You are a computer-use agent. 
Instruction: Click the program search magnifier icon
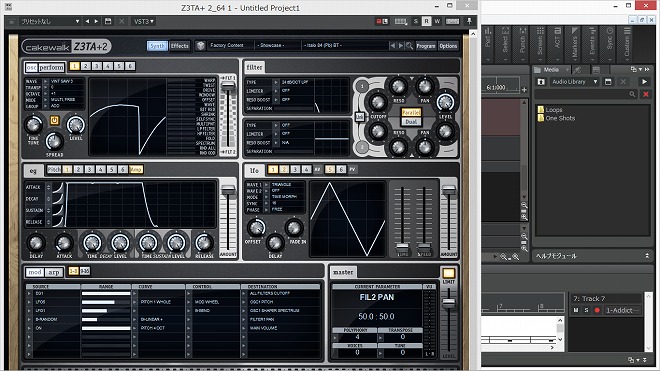pos(409,45)
